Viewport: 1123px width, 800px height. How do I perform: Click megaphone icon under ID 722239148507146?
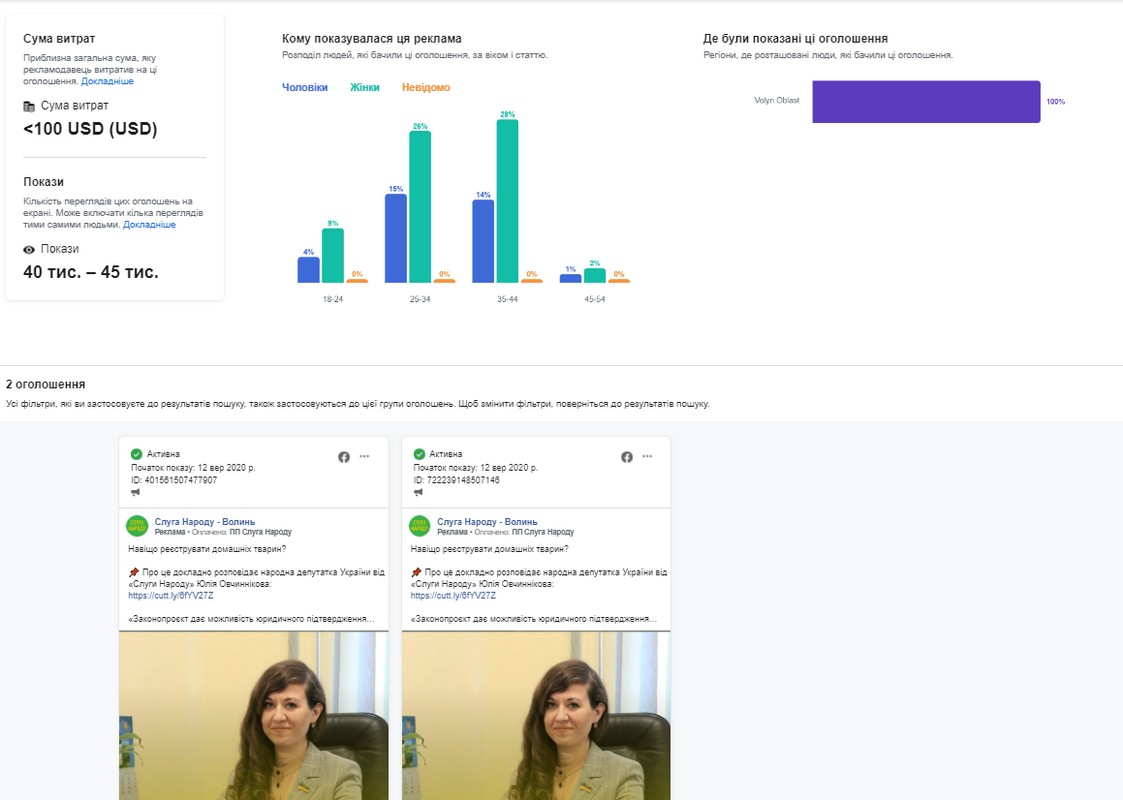coord(418,492)
